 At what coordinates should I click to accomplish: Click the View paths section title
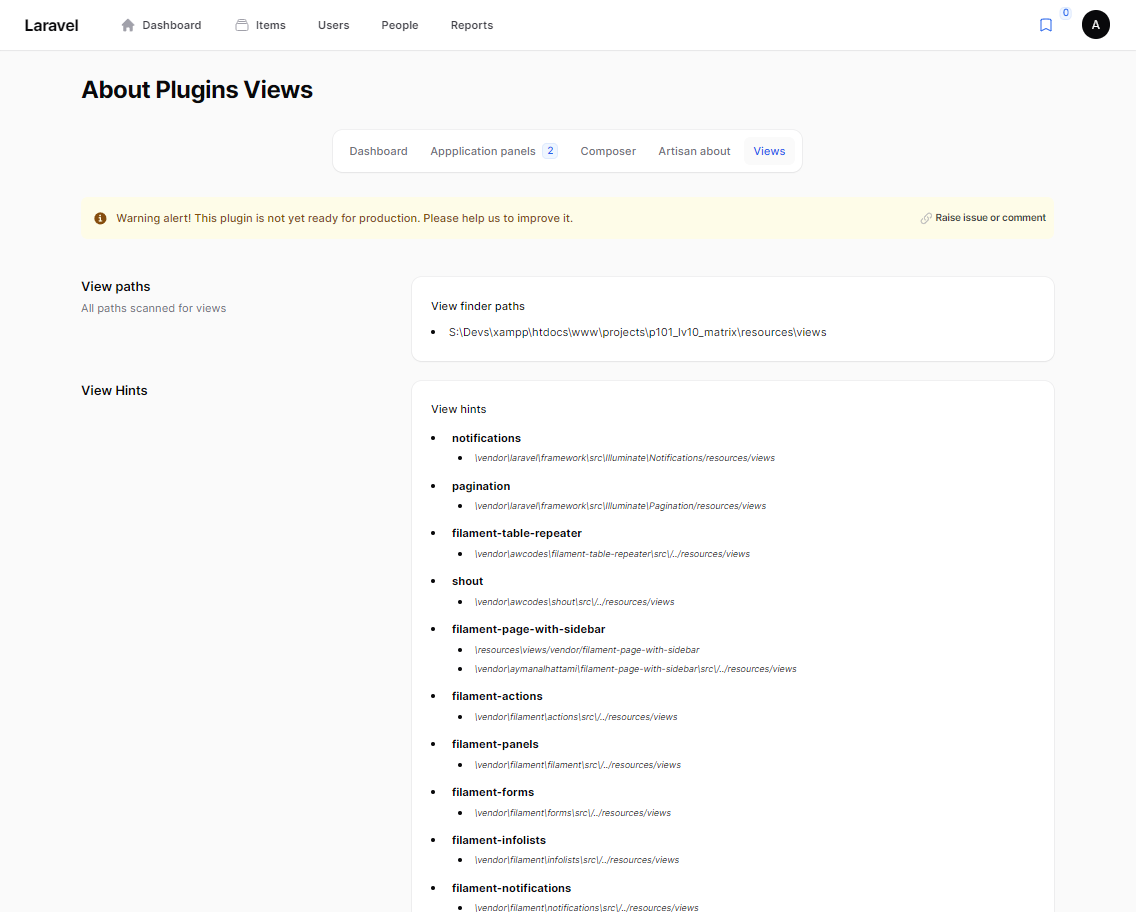coord(116,287)
